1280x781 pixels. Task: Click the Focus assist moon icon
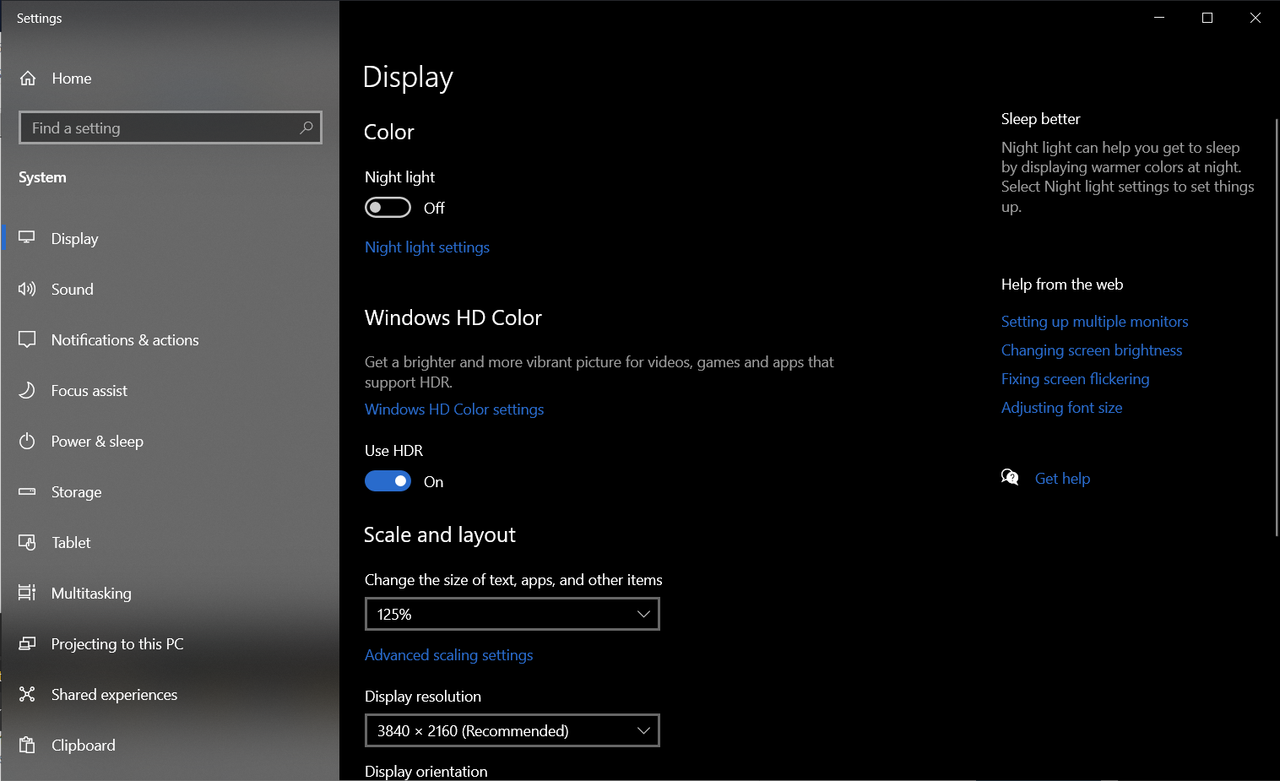pyautogui.click(x=28, y=390)
